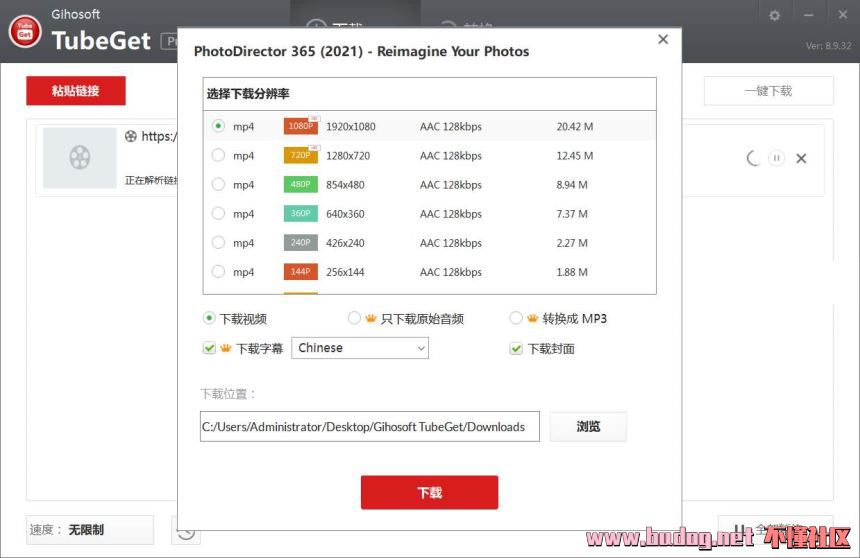
Task: Click the red download button
Action: click(429, 492)
